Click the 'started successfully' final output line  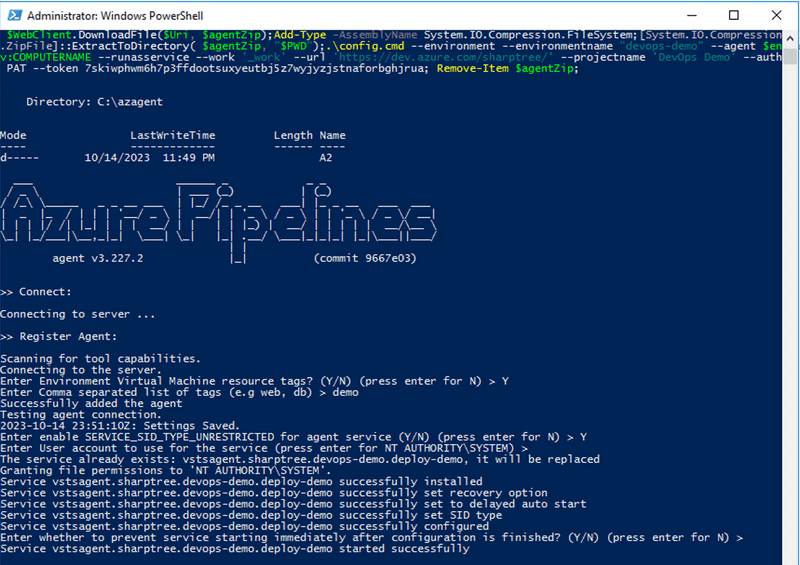click(x=235, y=548)
